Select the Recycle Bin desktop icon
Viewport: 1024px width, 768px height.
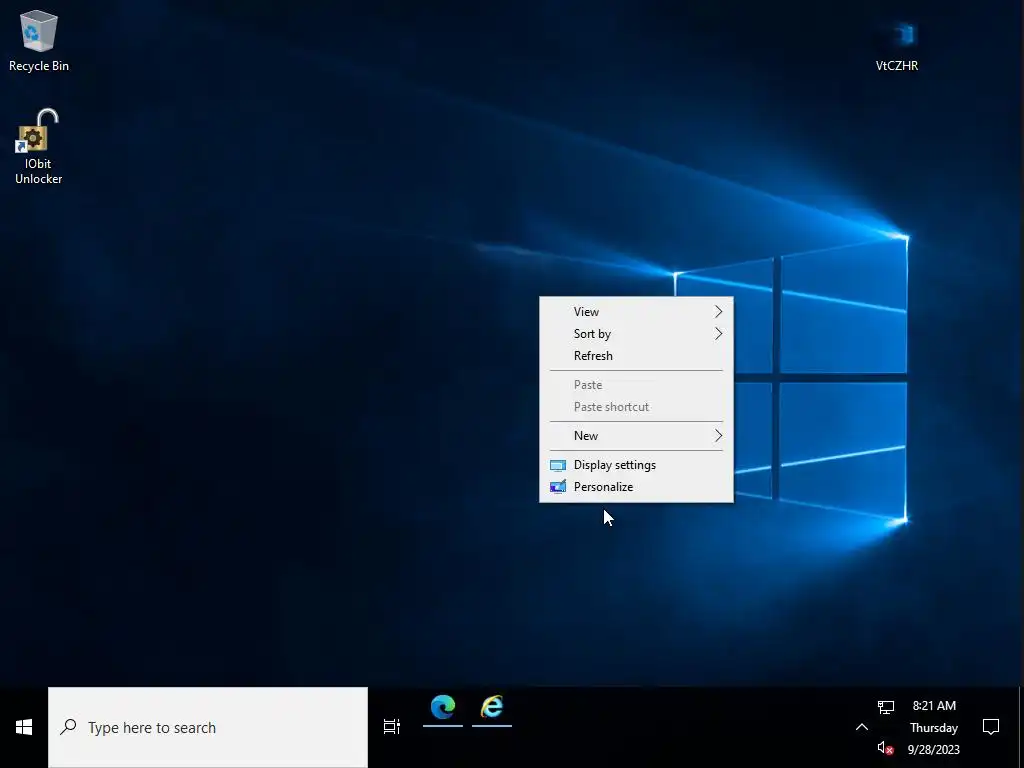[x=39, y=40]
